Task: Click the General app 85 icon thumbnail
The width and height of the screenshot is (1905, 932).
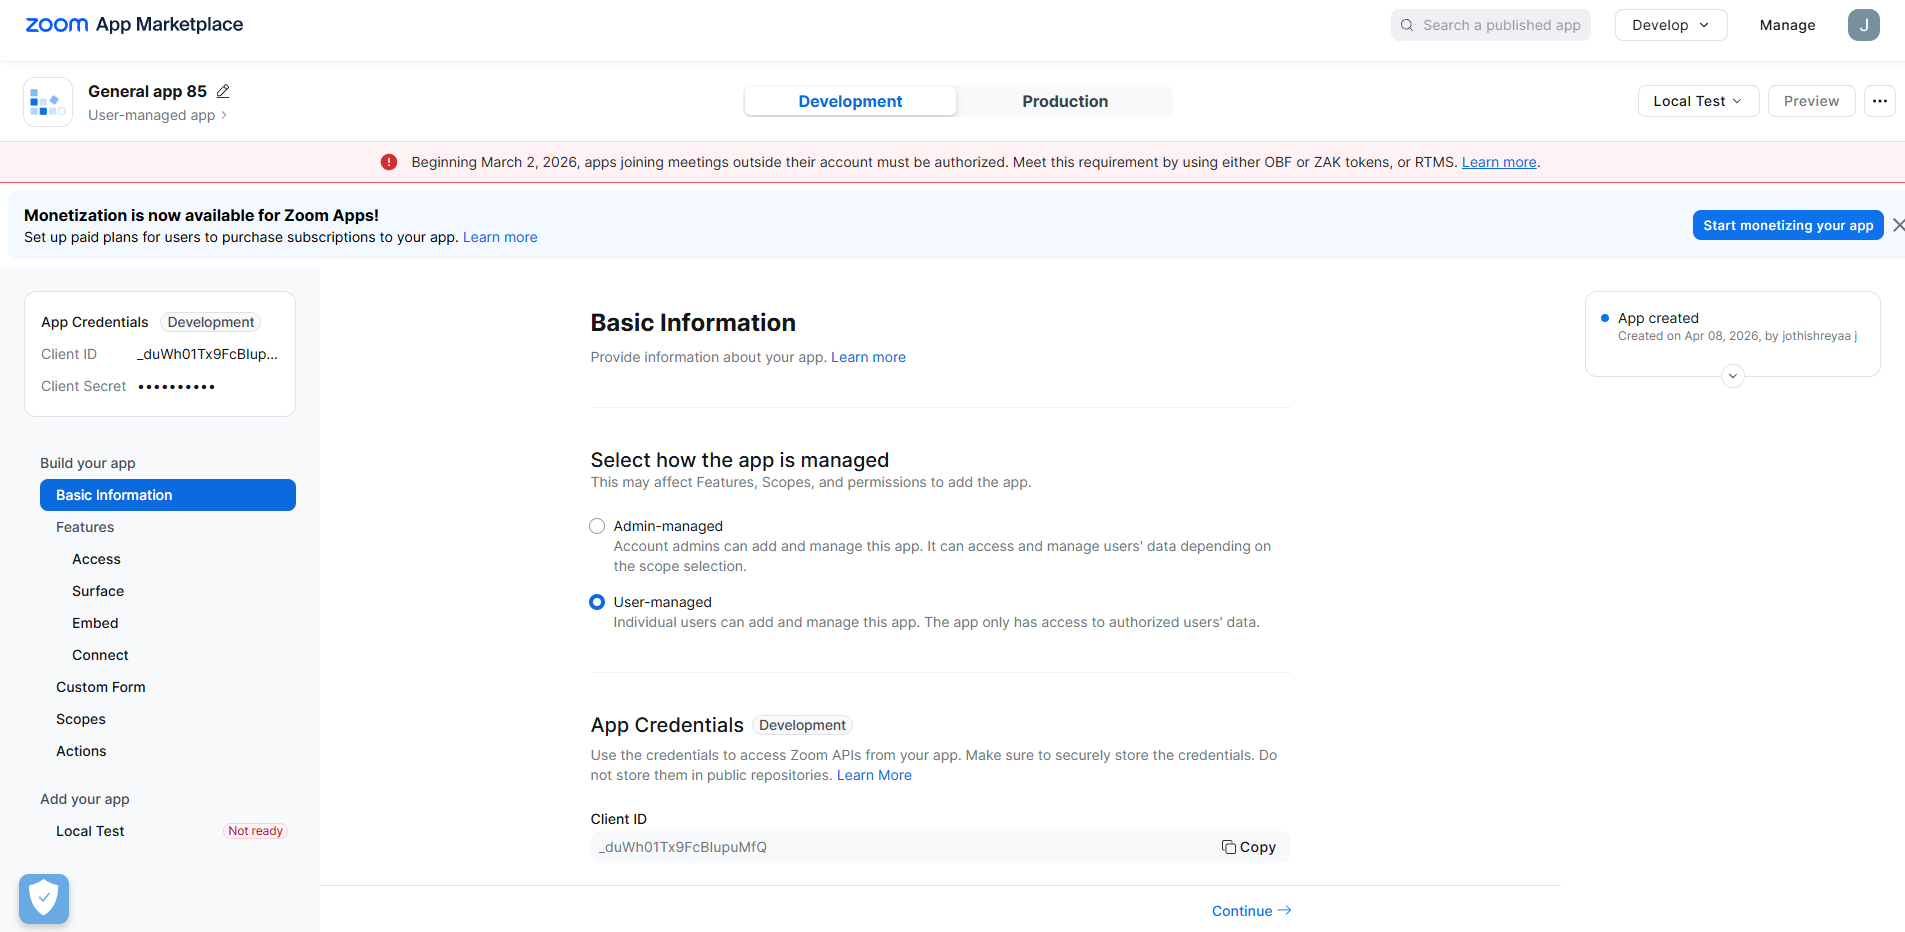Action: click(48, 102)
